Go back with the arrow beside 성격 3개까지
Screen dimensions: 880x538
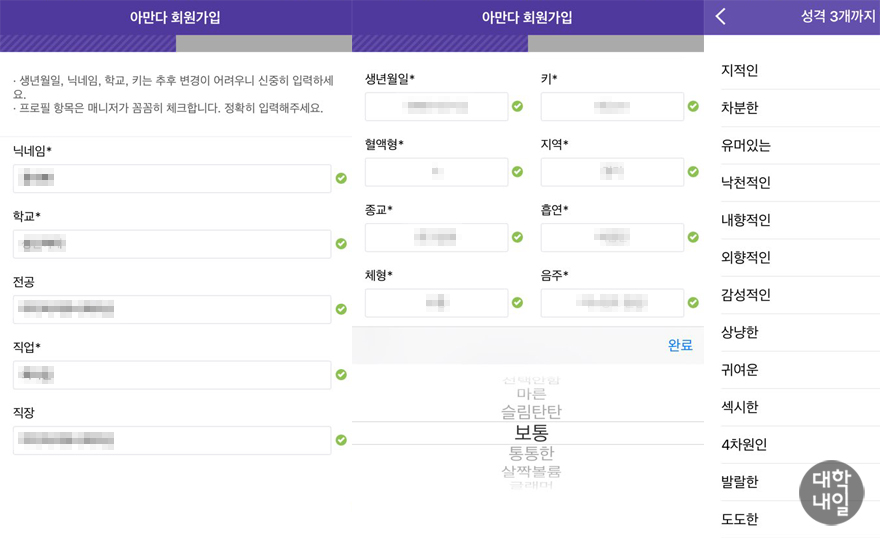[721, 16]
